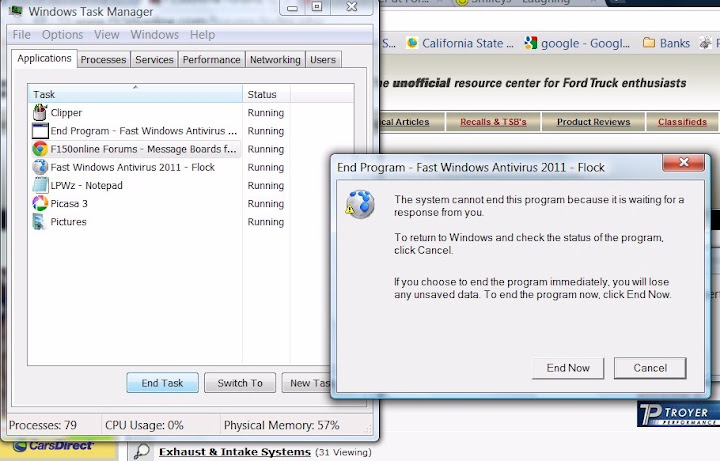This screenshot has height=461, width=720.
Task: Click the Banks bookmark folder label
Action: [x=675, y=43]
